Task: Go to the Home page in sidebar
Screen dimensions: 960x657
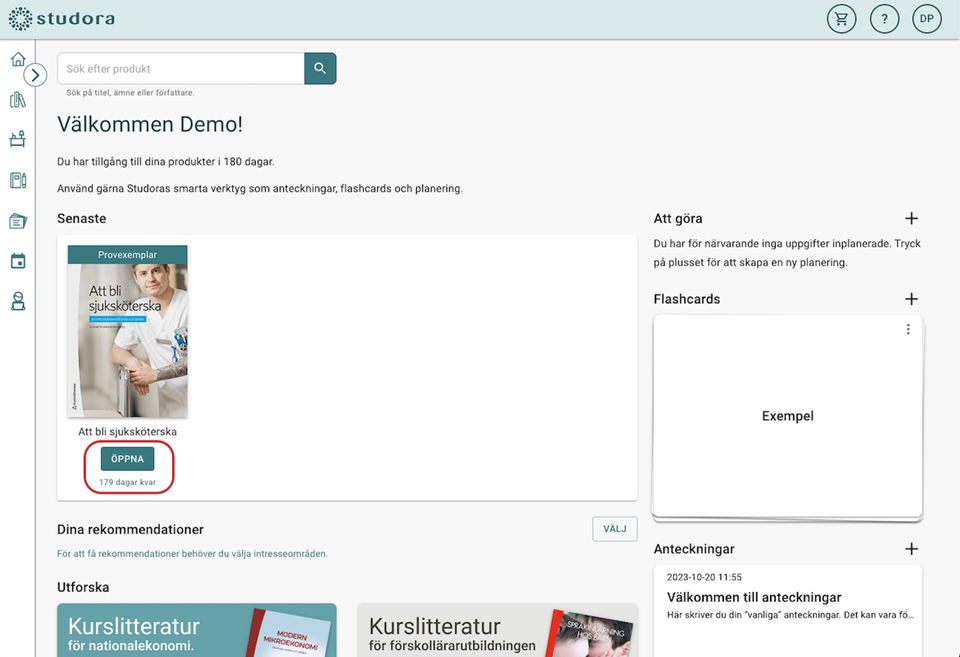Action: (17, 60)
